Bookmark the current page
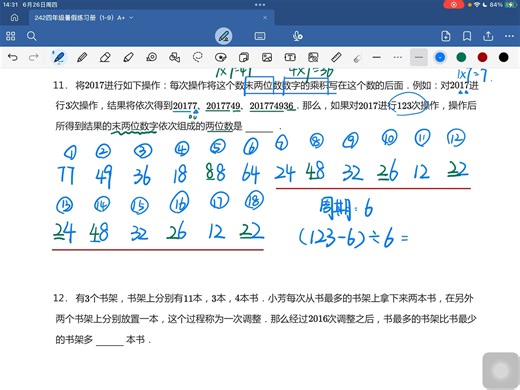Screen dimensions: 520x390 pos(467,36)
